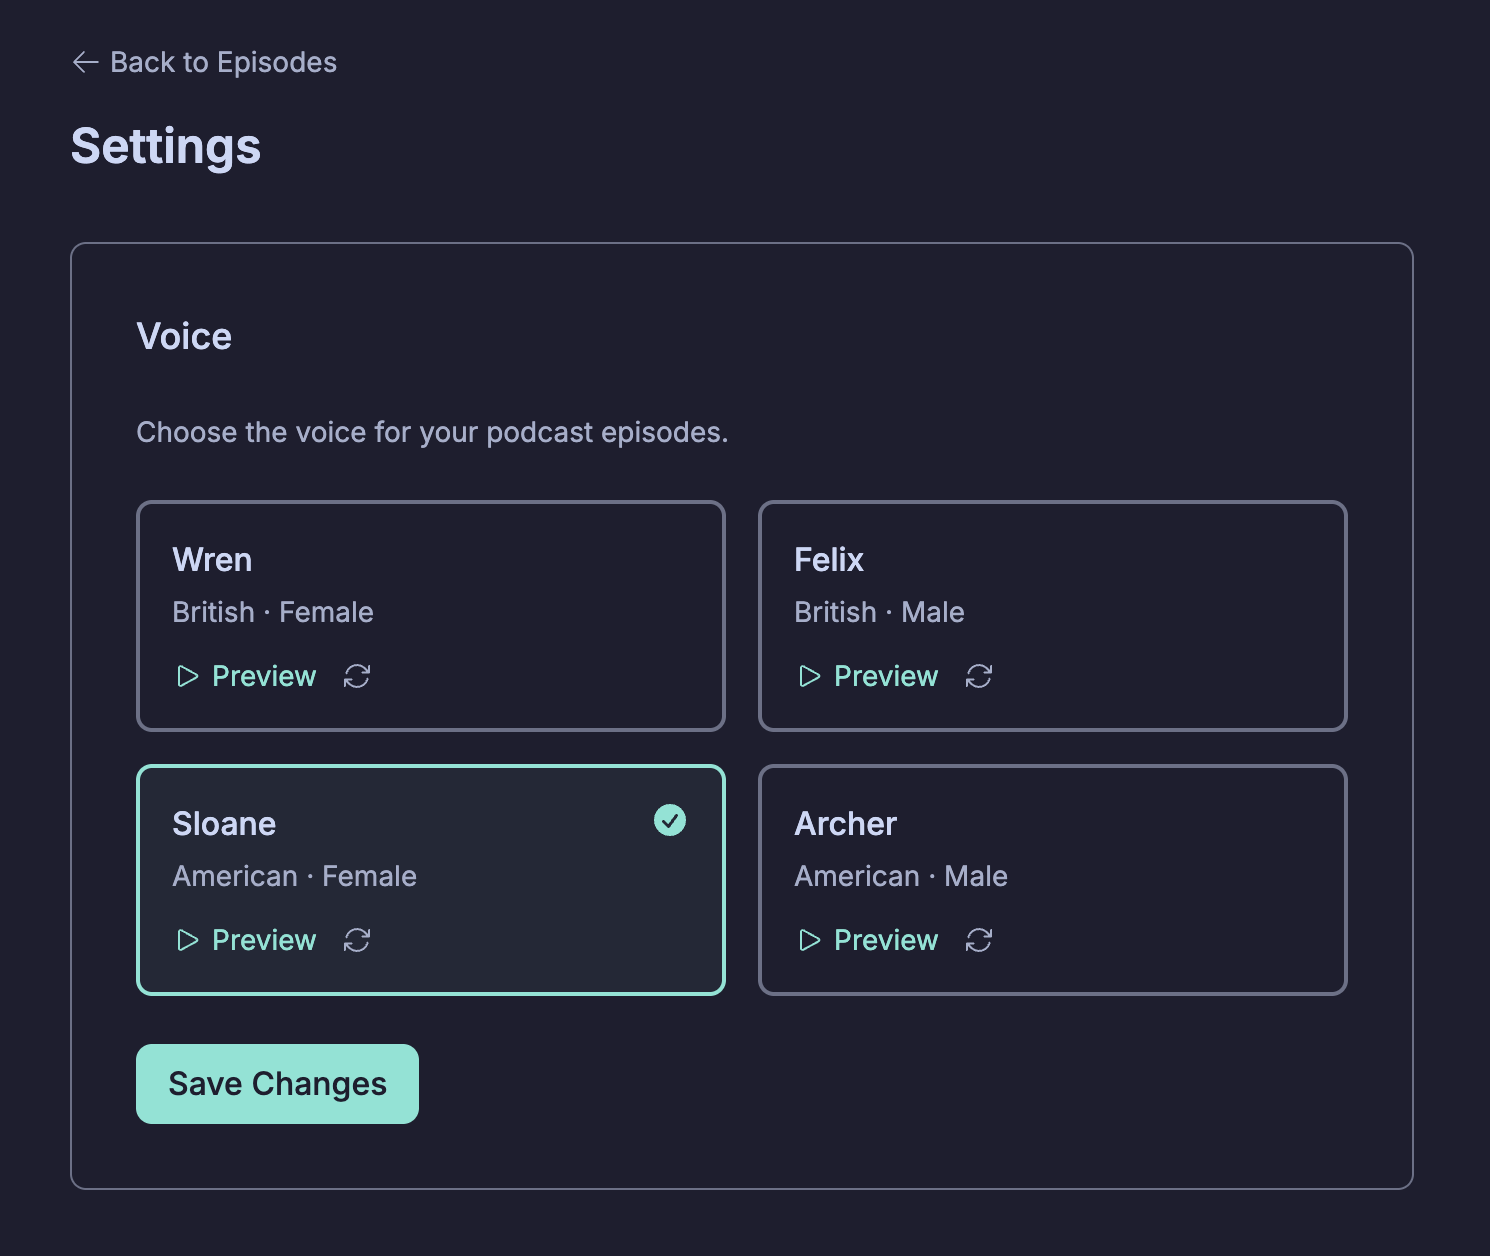Click the play triangle icon for Sloane
Screen dimensions: 1490x1256
[x=187, y=941]
